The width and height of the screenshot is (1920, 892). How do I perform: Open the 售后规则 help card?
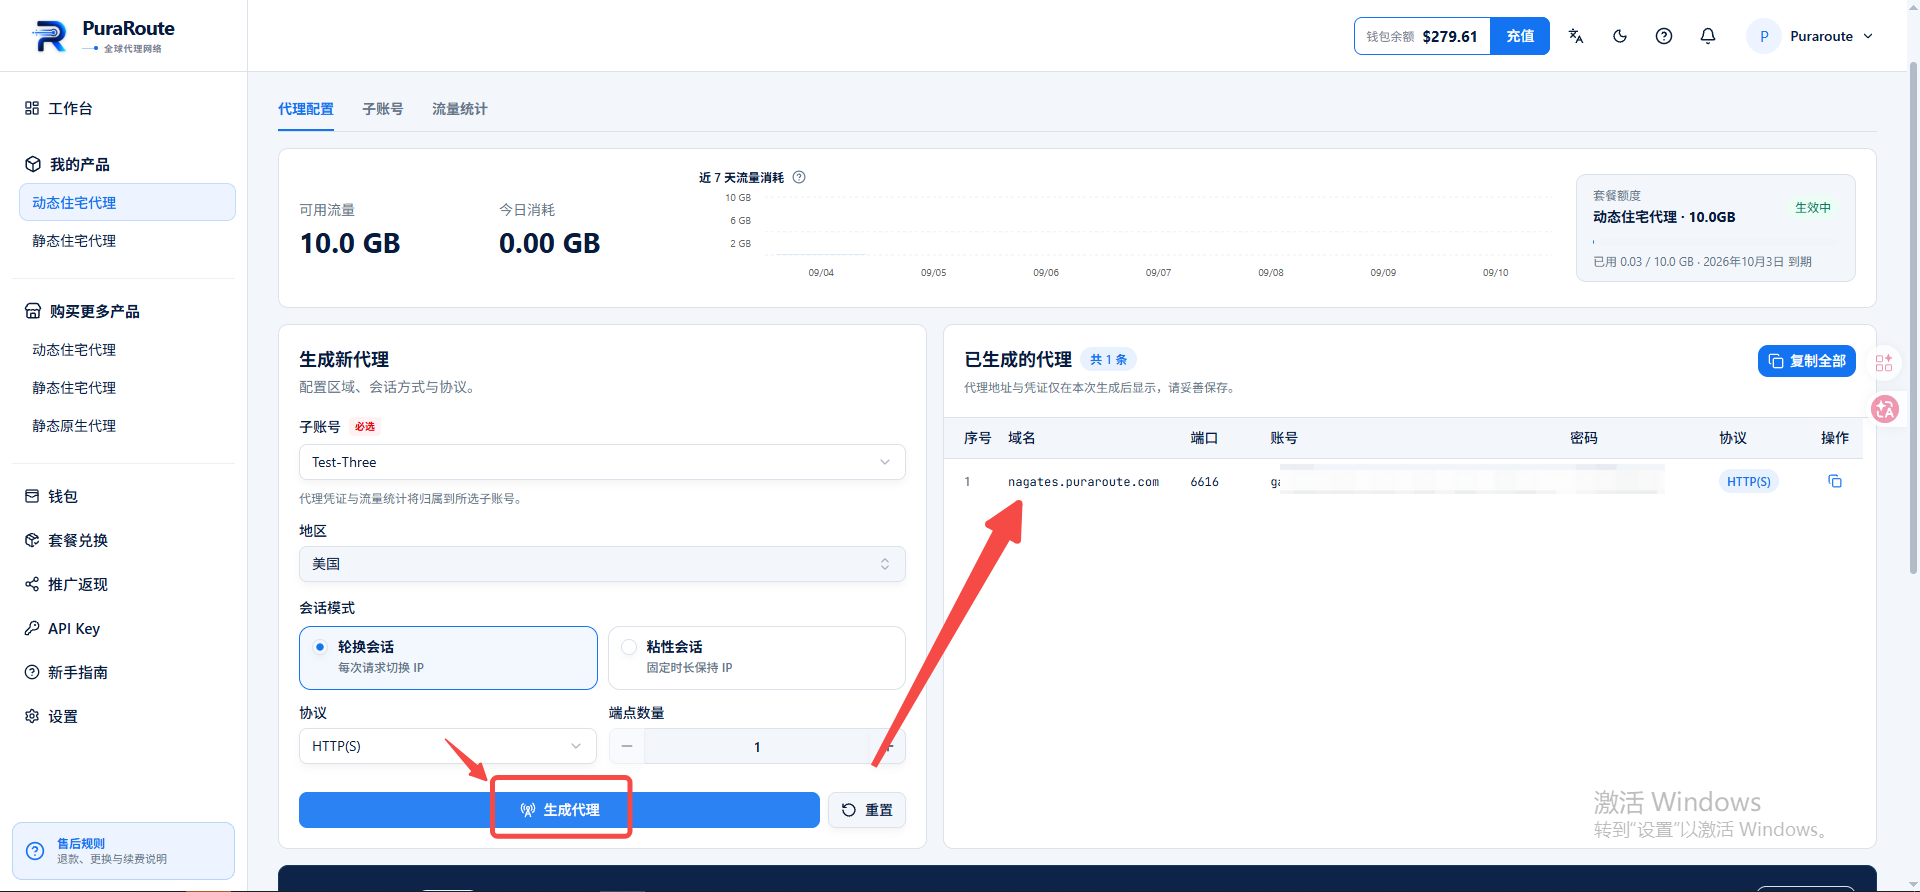pyautogui.click(x=123, y=851)
